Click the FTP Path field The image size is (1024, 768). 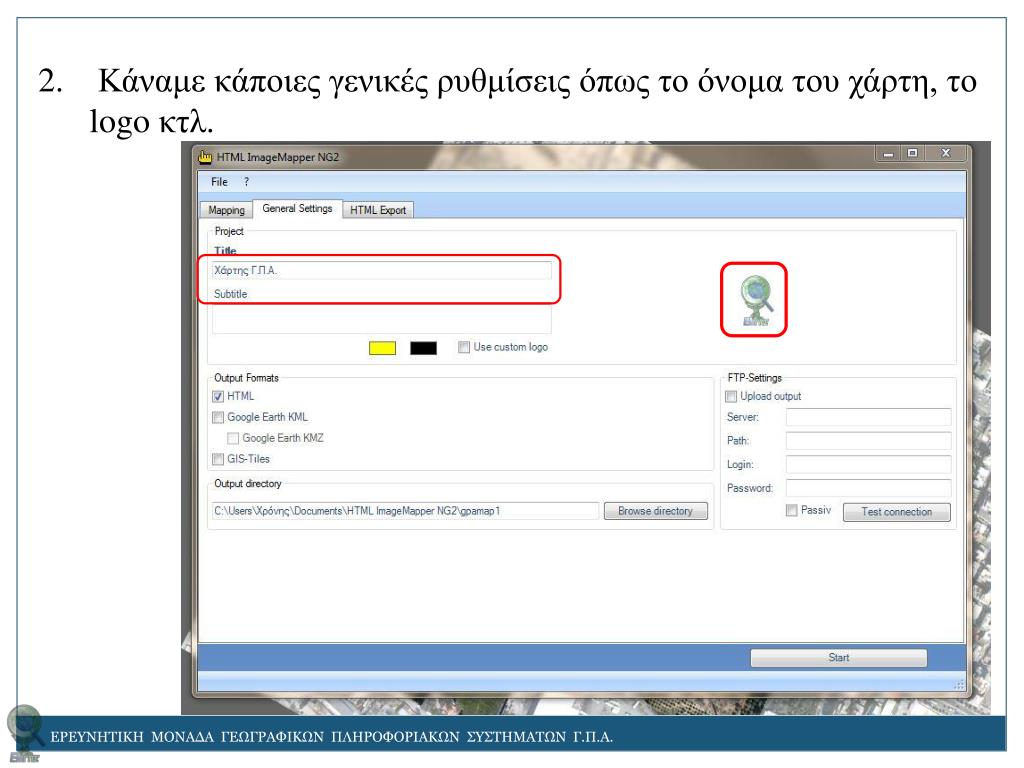[869, 441]
